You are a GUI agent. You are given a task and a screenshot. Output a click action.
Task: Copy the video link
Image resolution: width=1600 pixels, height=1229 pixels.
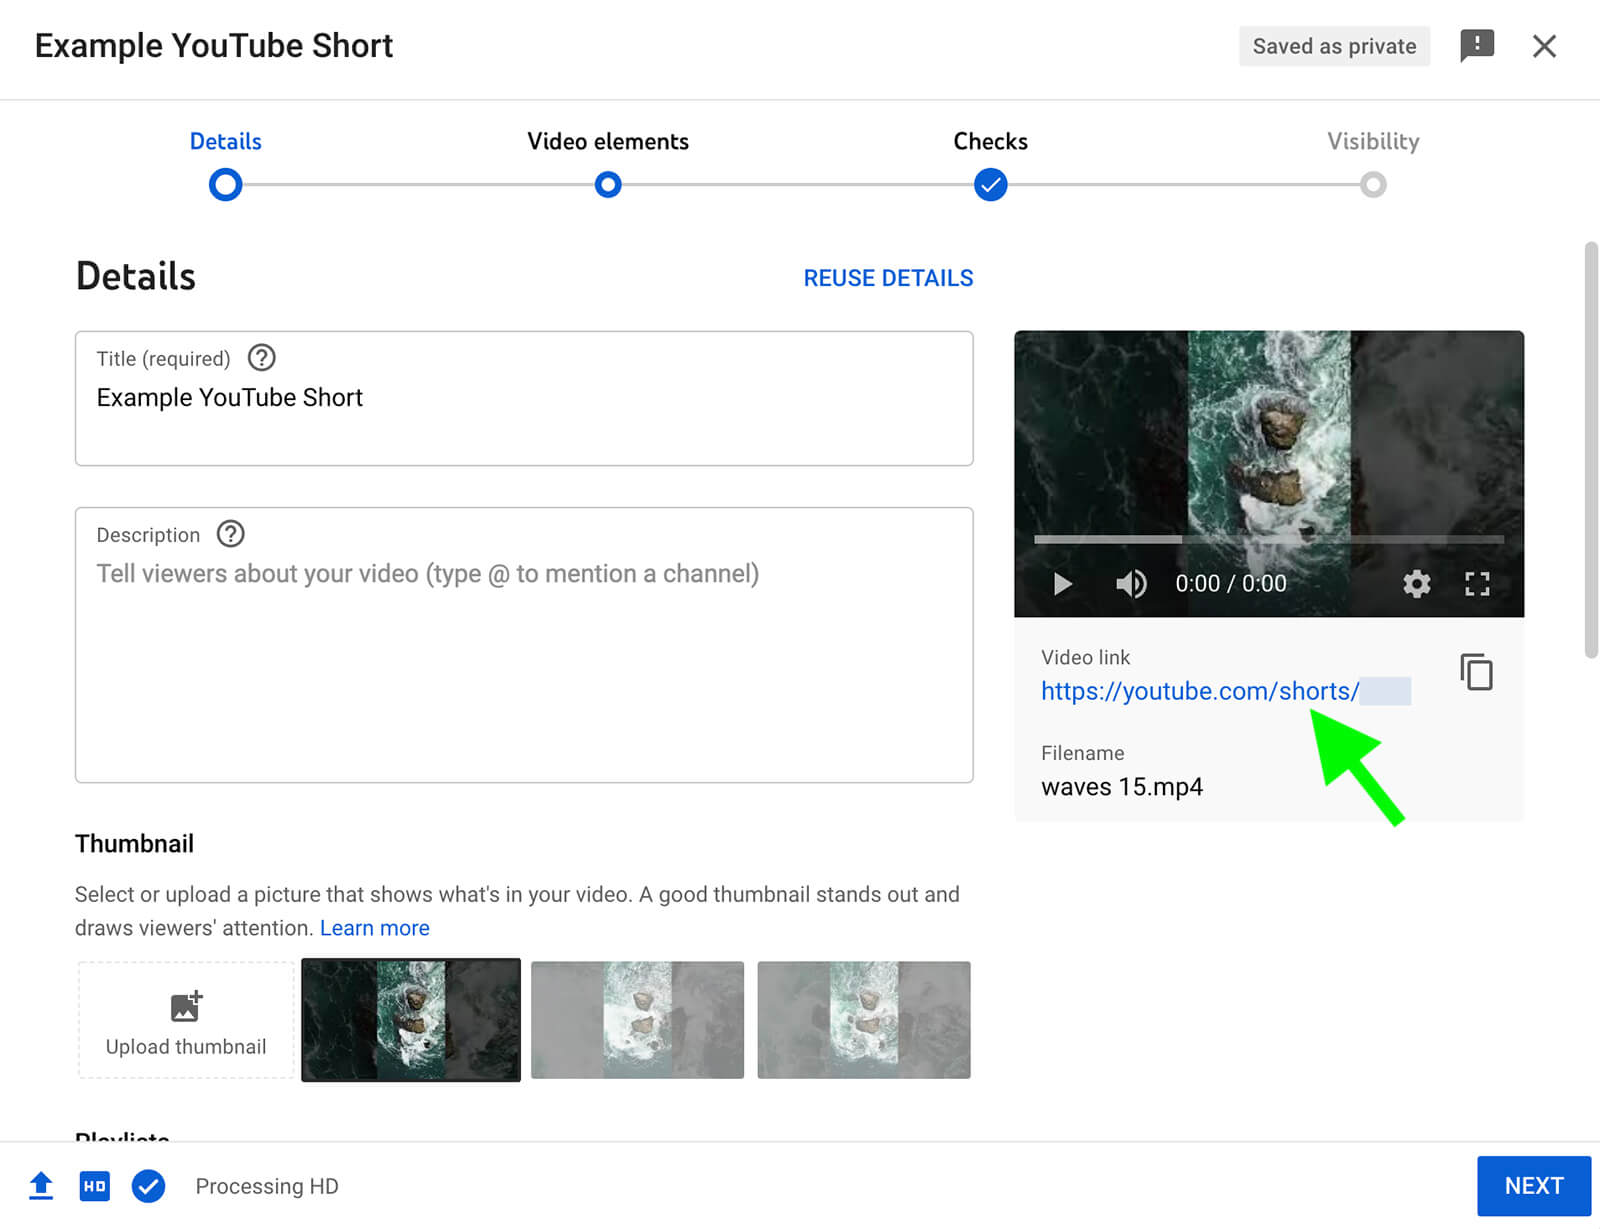click(1474, 671)
